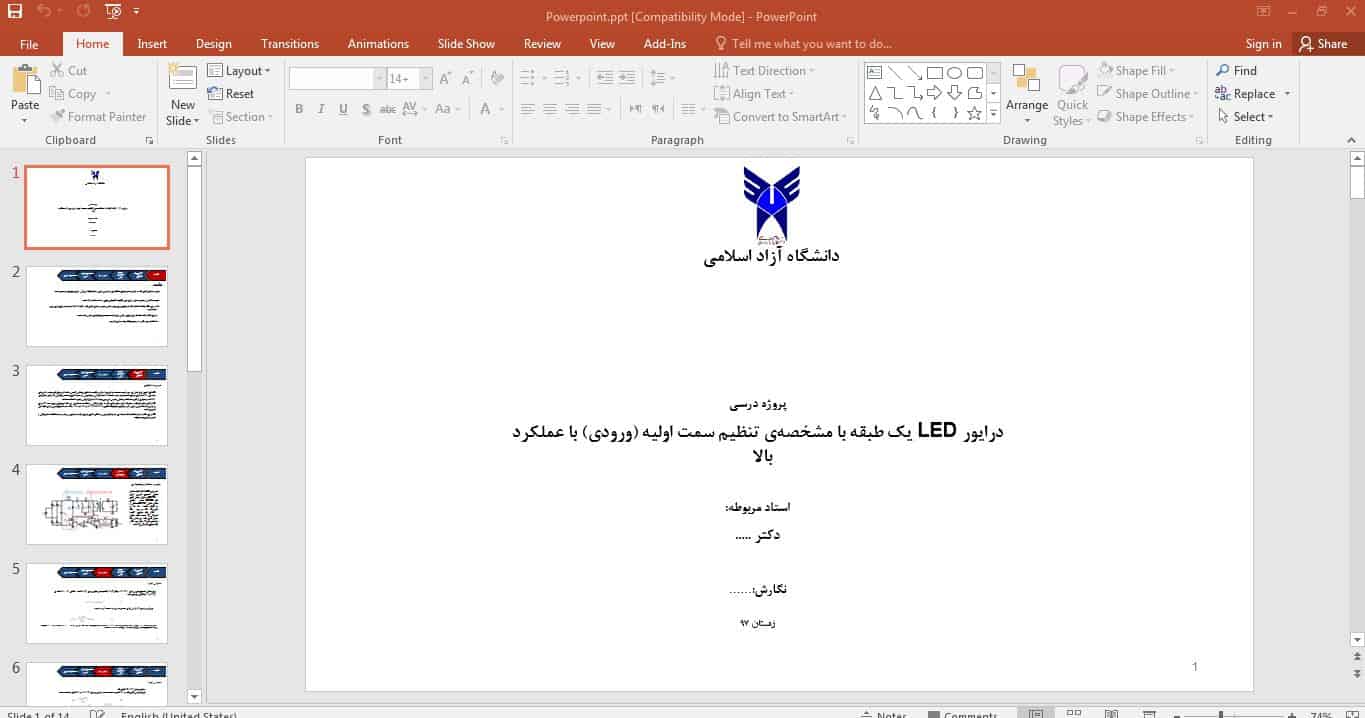Image resolution: width=1365 pixels, height=718 pixels.
Task: Open the Animations tab
Action: (x=378, y=44)
